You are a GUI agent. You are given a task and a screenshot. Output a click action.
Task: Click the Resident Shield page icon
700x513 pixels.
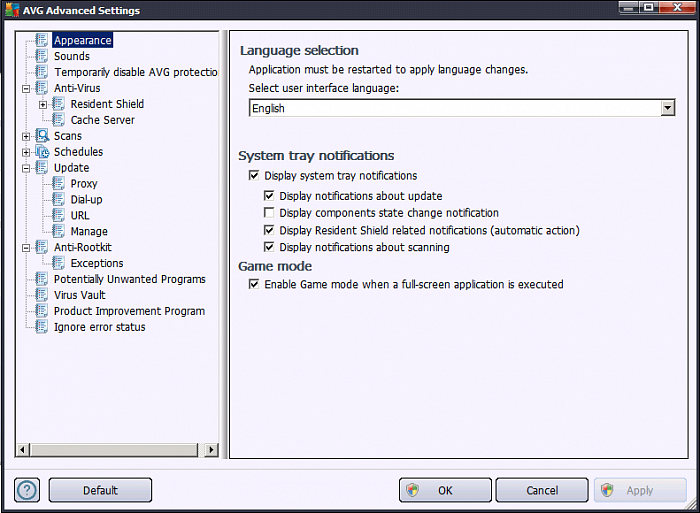point(58,104)
